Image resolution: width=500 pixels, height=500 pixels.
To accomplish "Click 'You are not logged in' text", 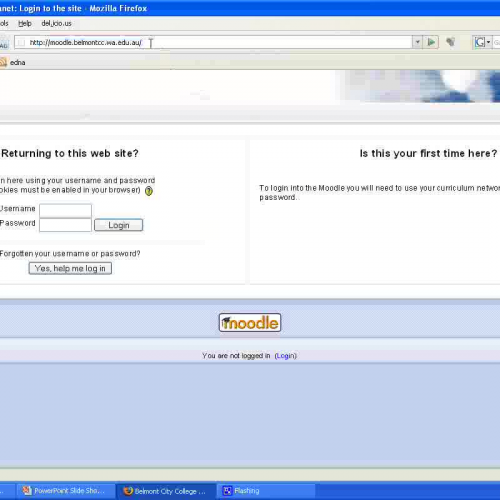I will pos(236,356).
